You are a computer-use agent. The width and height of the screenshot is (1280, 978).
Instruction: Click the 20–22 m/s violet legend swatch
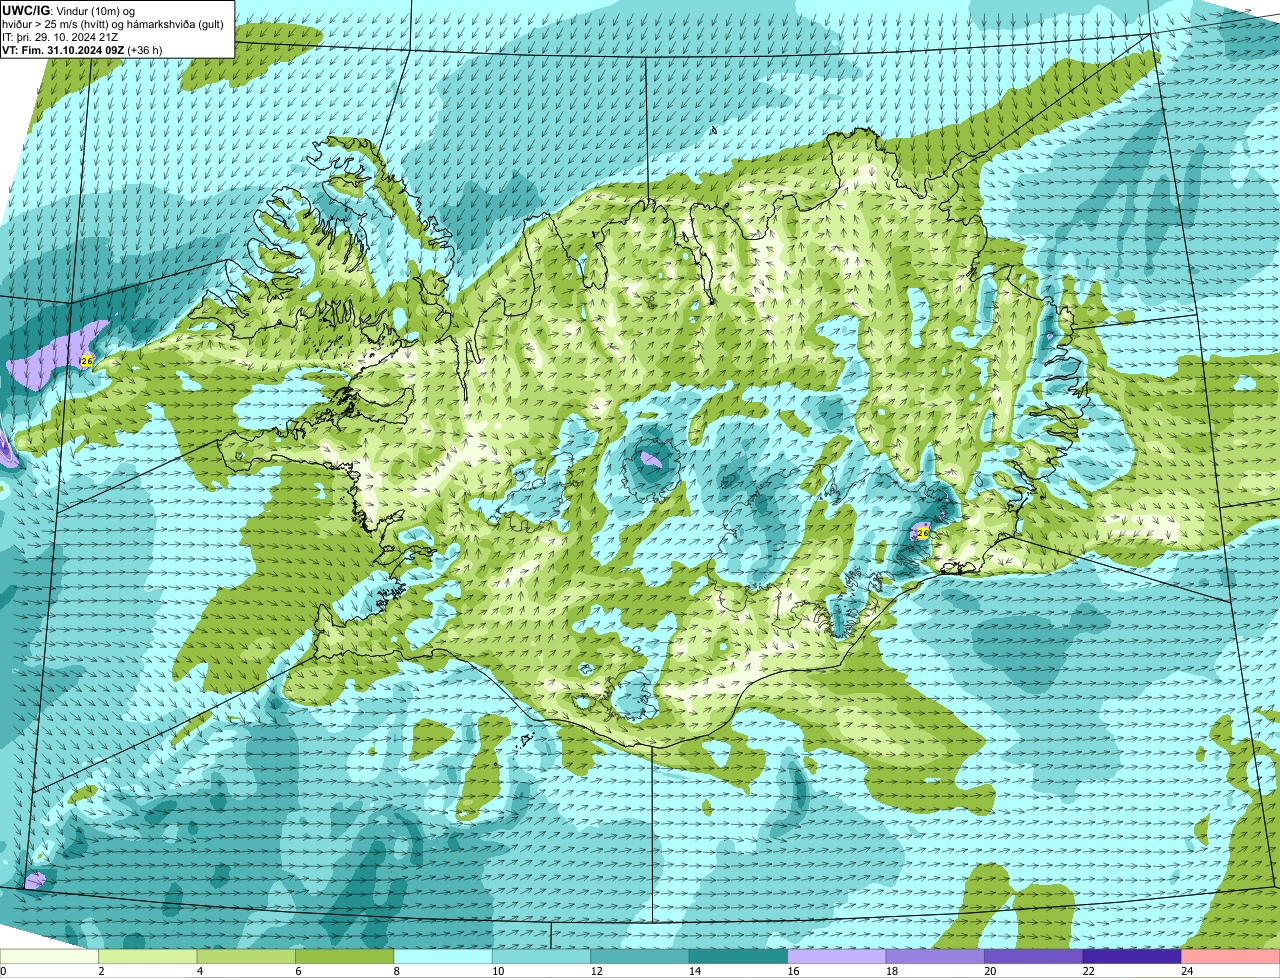tap(1034, 956)
